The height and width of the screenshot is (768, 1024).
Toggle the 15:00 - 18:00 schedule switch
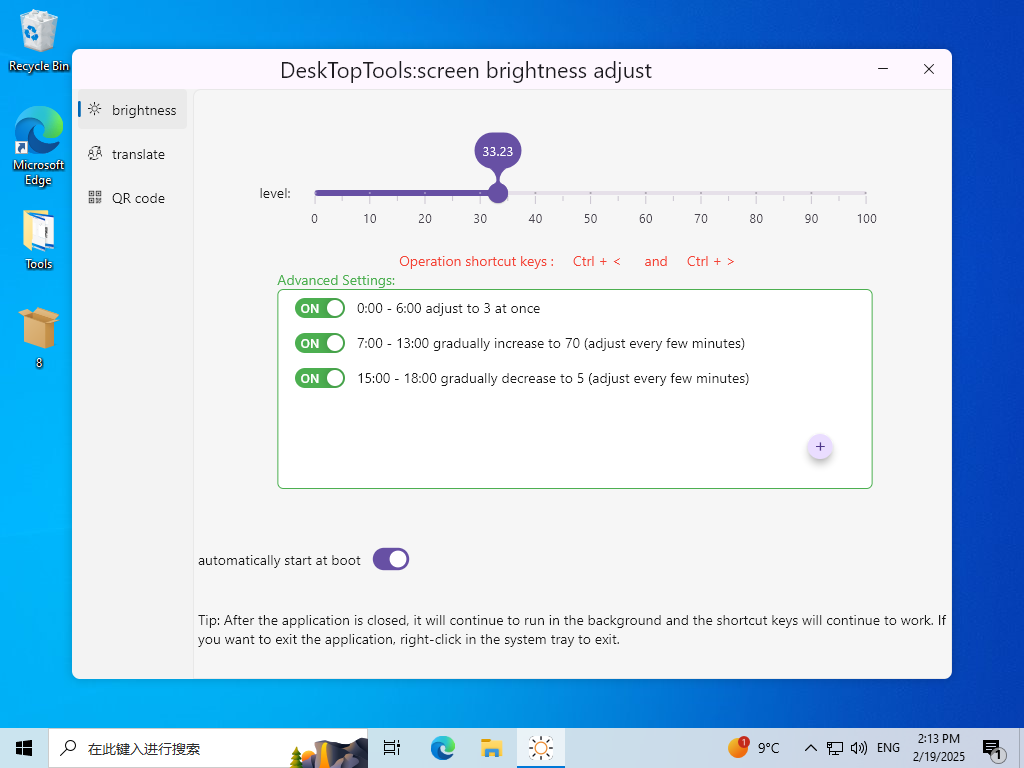point(320,378)
